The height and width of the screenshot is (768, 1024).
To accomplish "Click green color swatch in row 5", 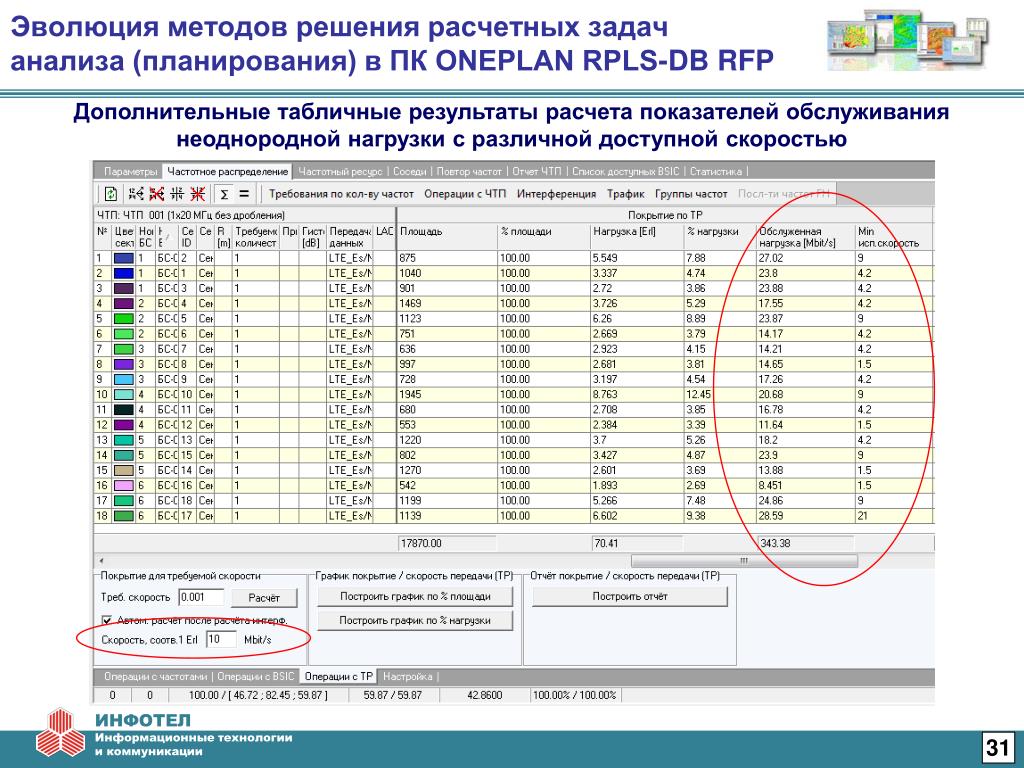I will pos(123,319).
